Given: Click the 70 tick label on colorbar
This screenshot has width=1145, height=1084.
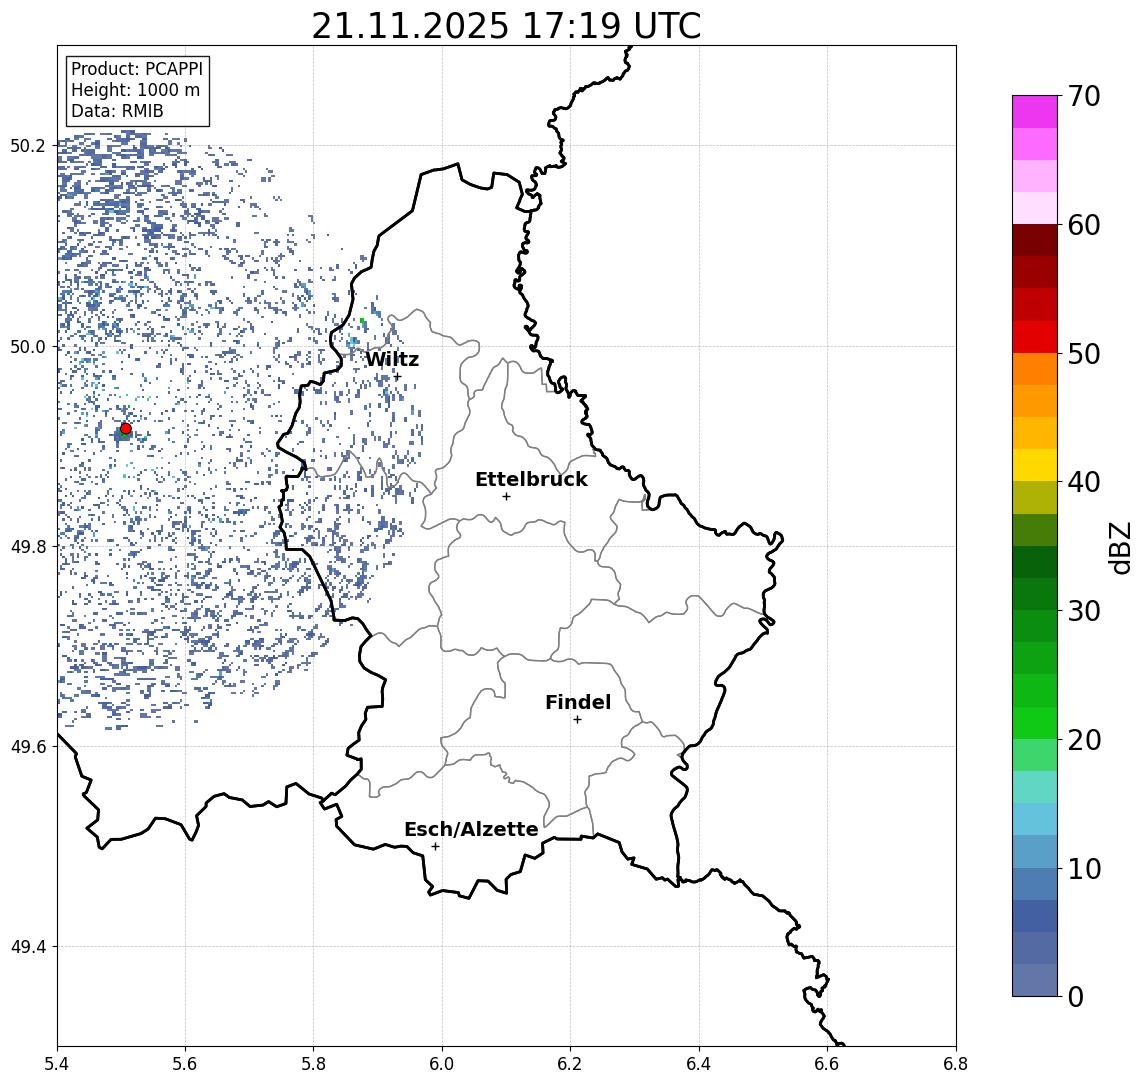Looking at the screenshot, I should click(x=1084, y=96).
